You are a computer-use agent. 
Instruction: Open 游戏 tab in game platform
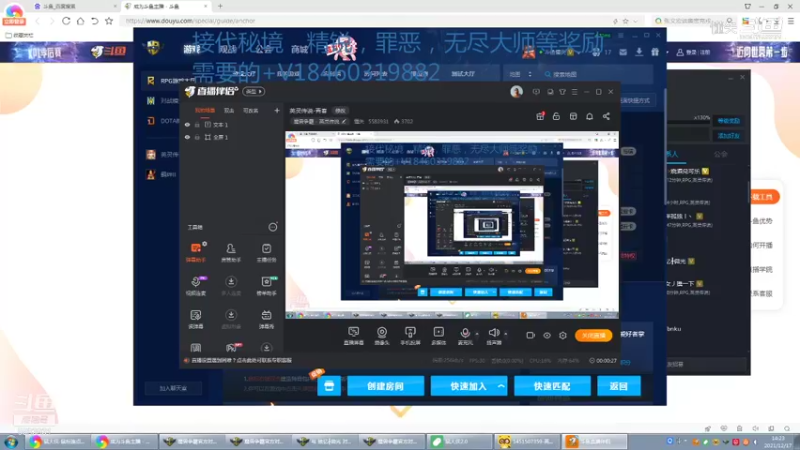click(192, 49)
